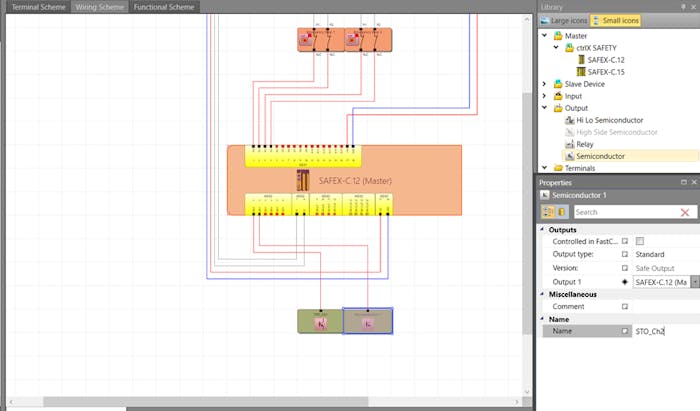This screenshot has width=700, height=411.
Task: Select the ctrlX SAFETY folder icon
Action: [569, 48]
